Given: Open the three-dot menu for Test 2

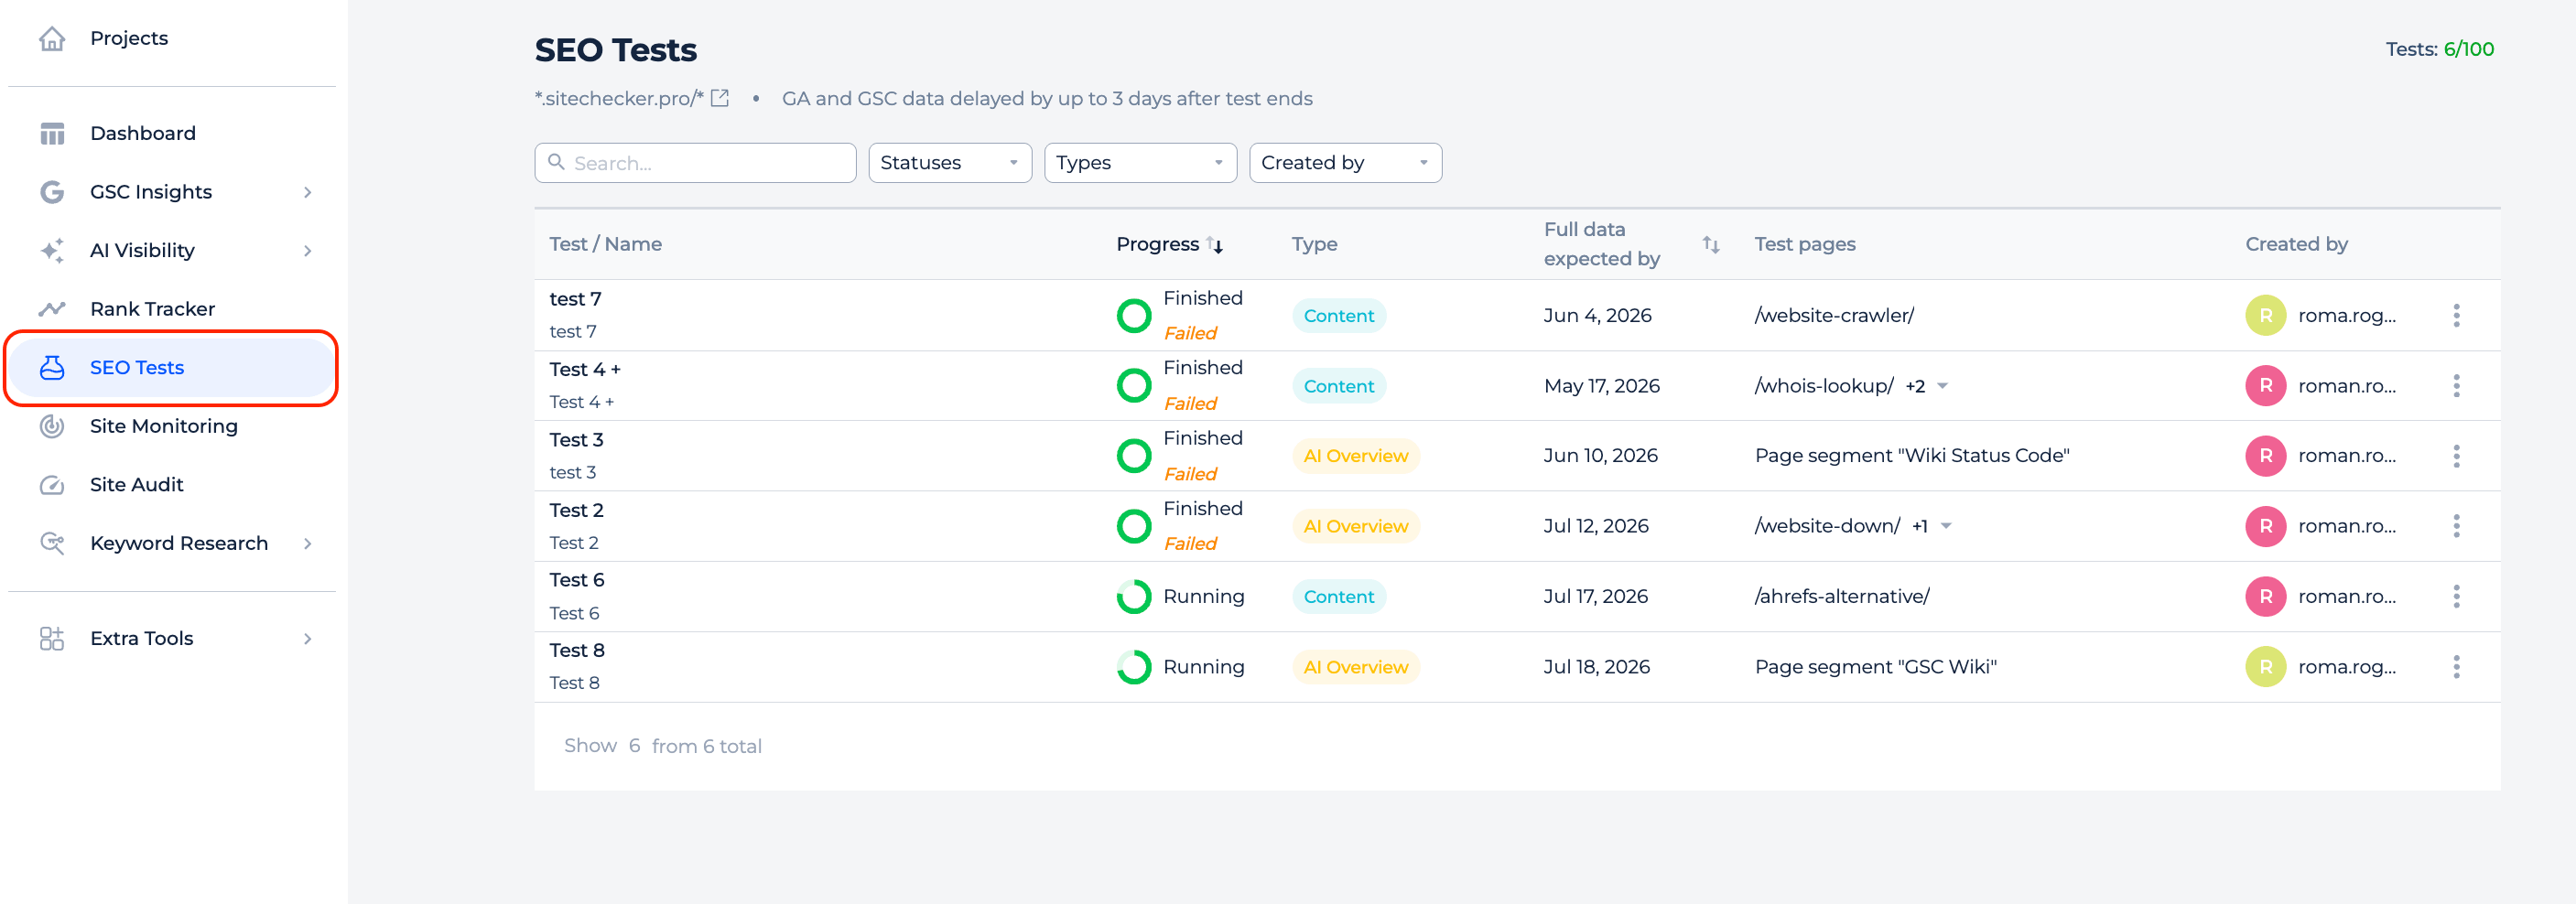Looking at the screenshot, I should click(2456, 526).
